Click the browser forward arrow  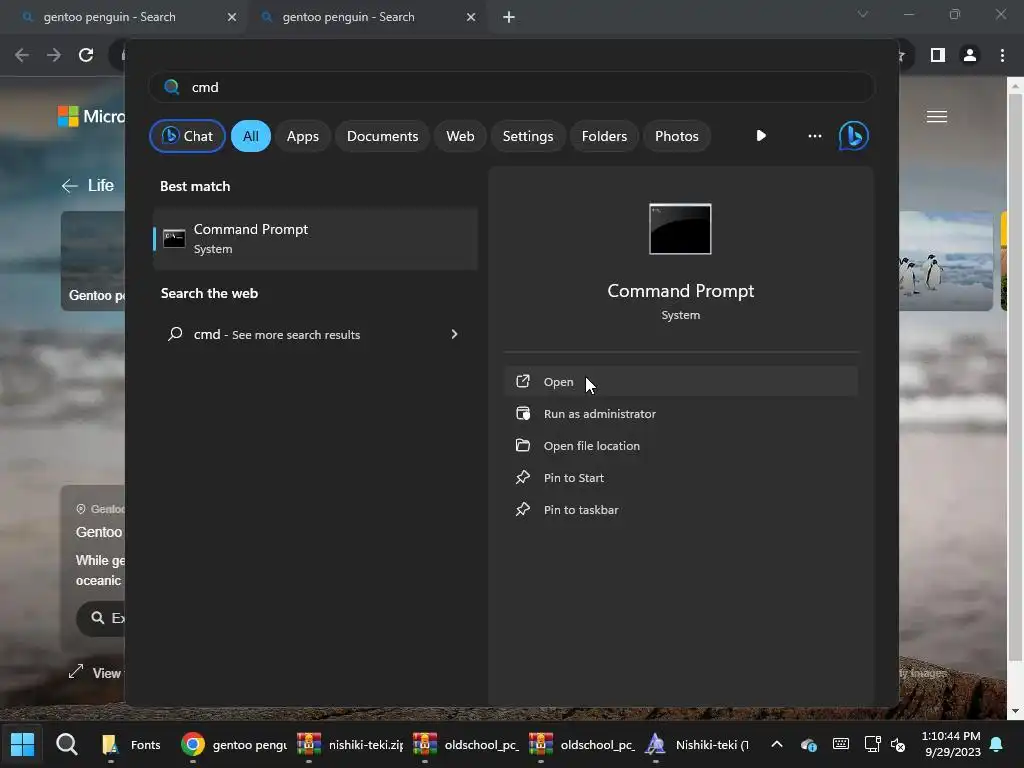click(x=54, y=55)
